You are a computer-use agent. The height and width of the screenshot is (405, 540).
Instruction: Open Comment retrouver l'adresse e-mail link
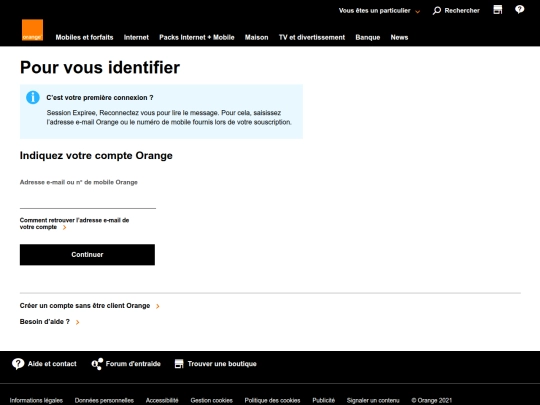pos(74,224)
